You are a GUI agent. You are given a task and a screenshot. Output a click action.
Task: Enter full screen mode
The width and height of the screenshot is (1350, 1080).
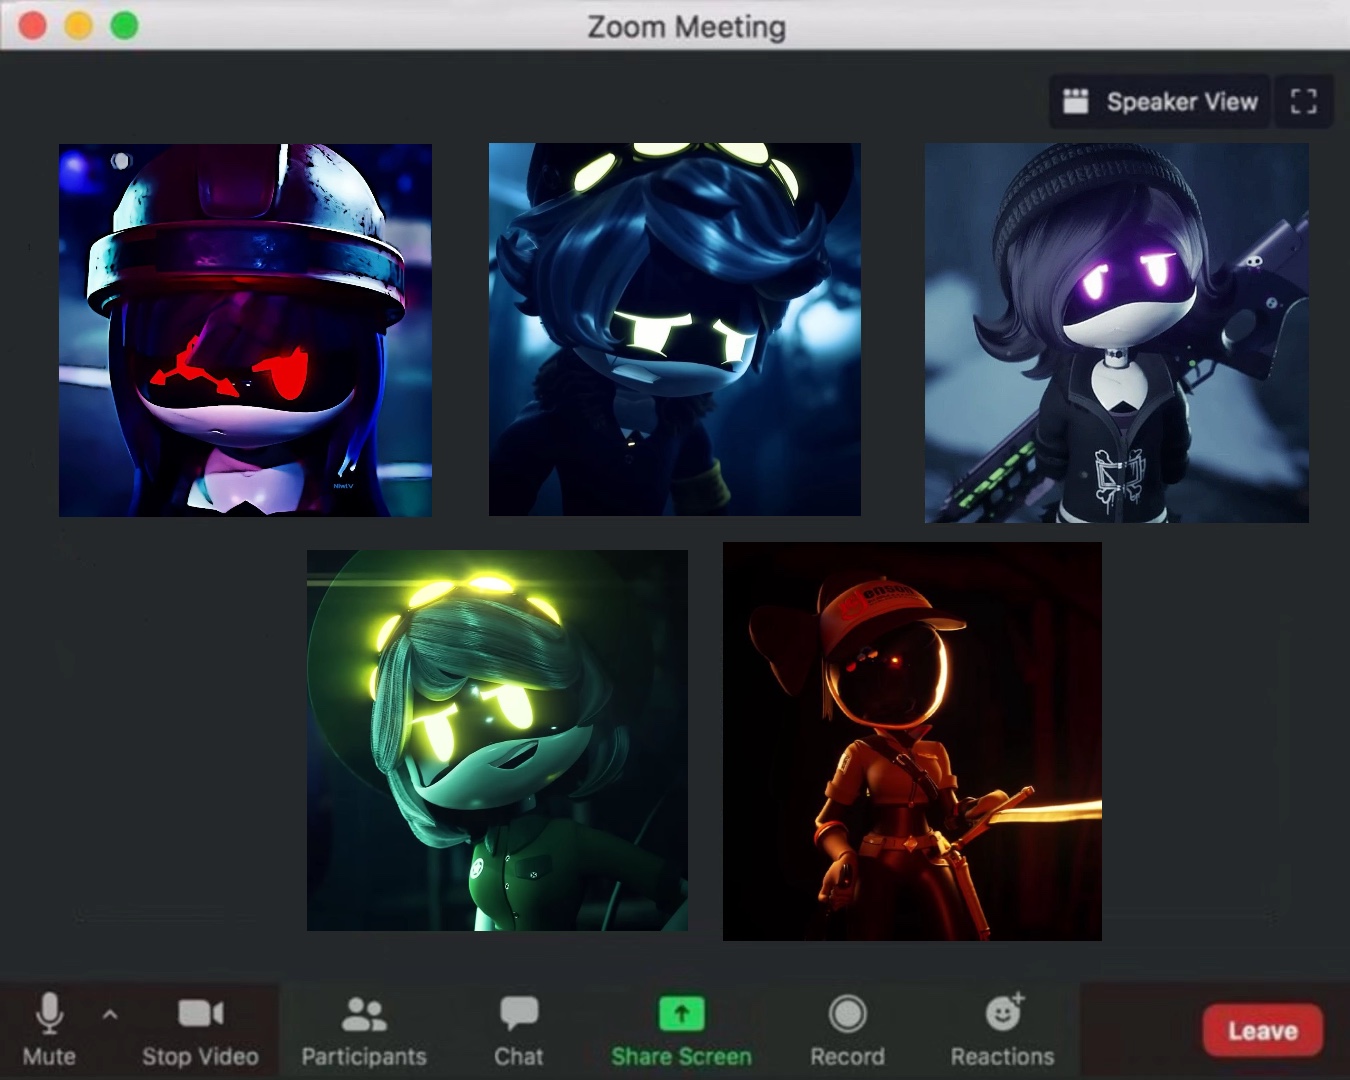[1303, 102]
